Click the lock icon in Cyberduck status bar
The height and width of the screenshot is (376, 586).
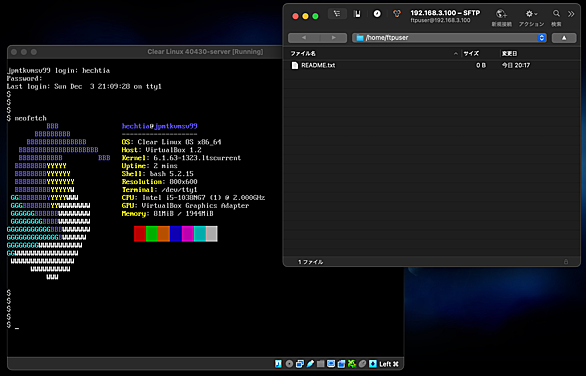point(566,262)
